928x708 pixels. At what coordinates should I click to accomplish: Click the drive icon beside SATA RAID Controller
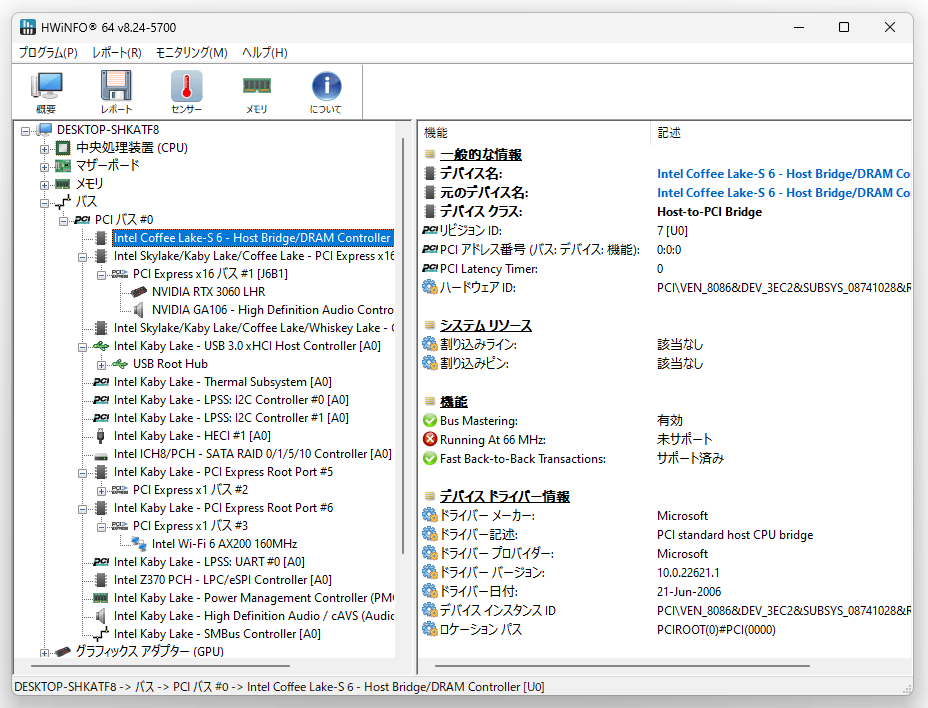pos(101,455)
